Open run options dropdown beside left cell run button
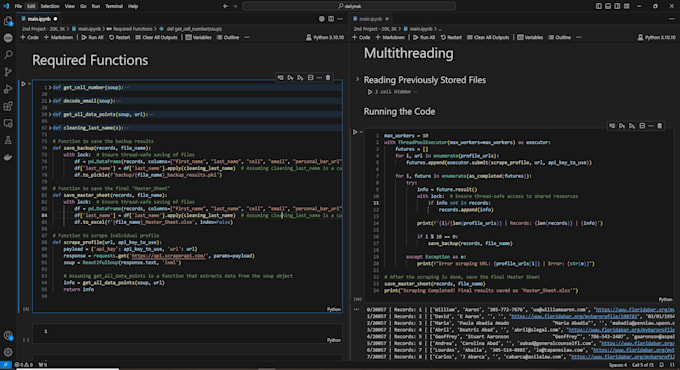The image size is (680, 370). (29, 84)
